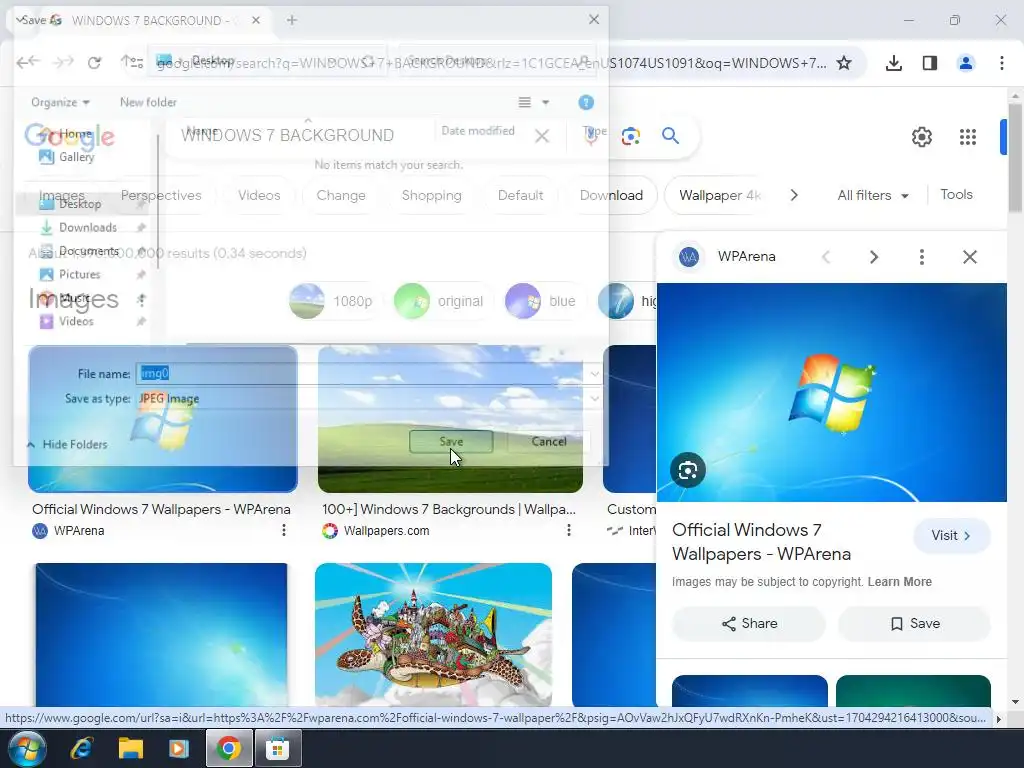Open Google apps grid
Screen dimensions: 1024x768
click(968, 136)
